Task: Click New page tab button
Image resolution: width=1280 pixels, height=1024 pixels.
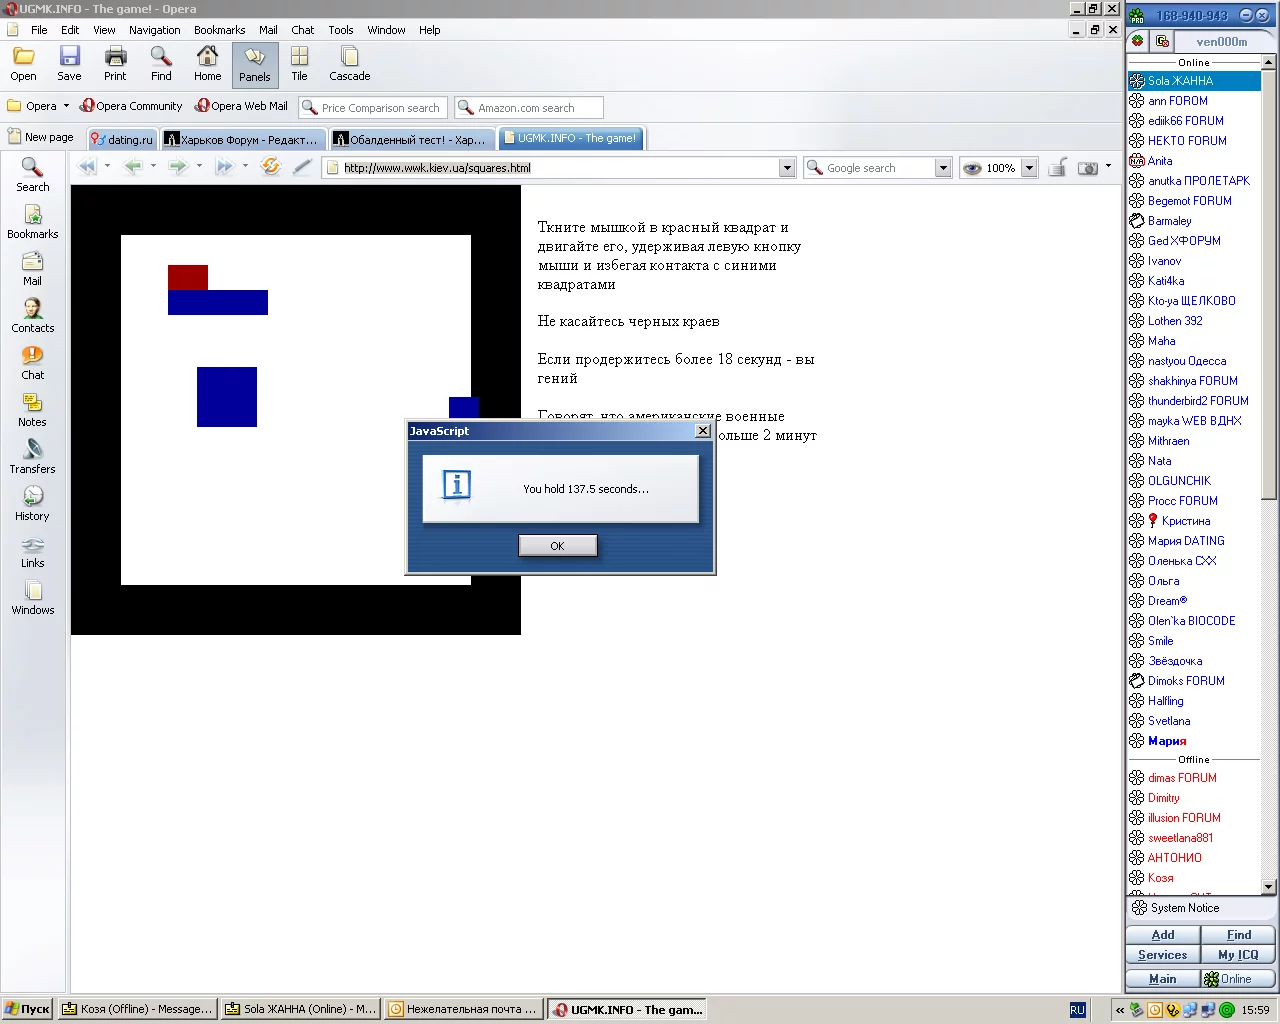Action: pyautogui.click(x=41, y=137)
